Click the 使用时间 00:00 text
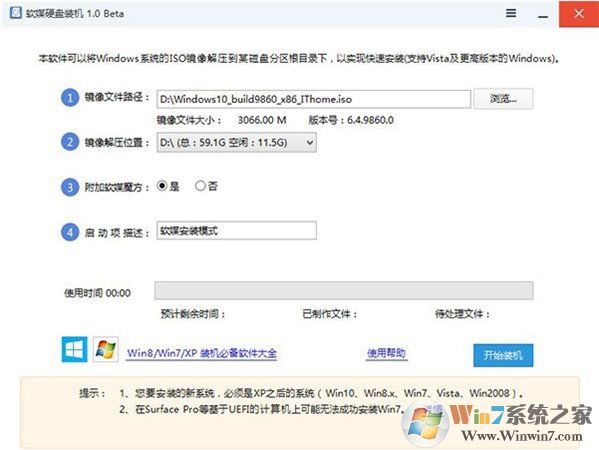Image resolution: width=599 pixels, height=450 pixels. pos(97,293)
